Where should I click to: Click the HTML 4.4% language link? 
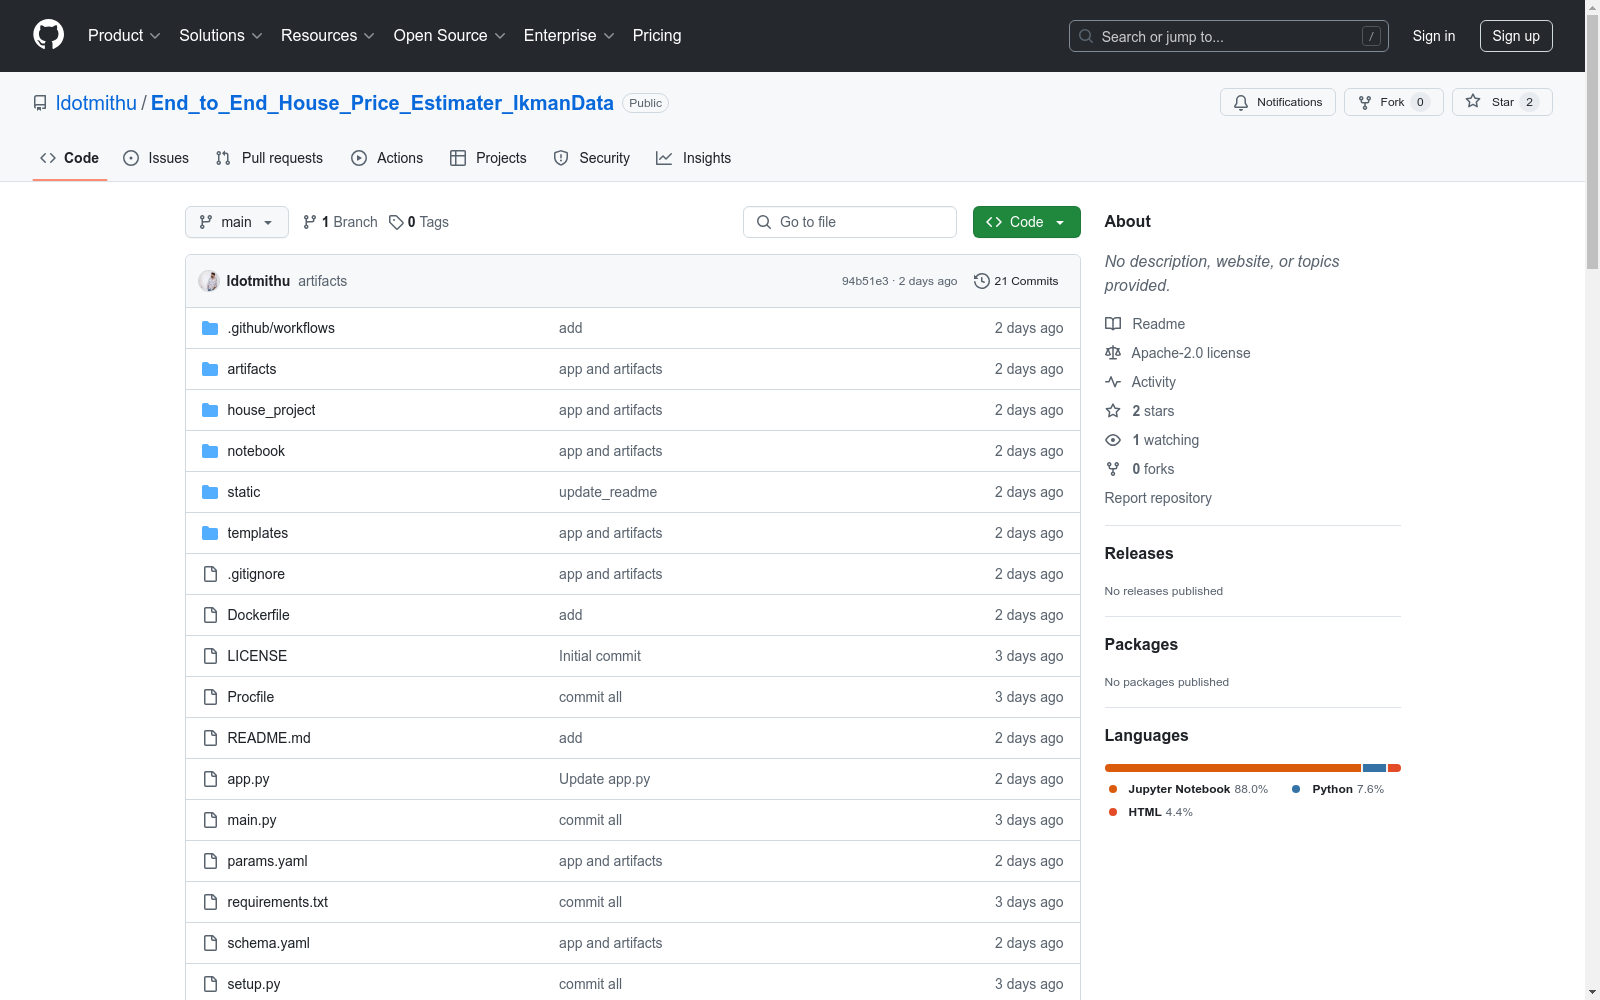coord(1151,812)
